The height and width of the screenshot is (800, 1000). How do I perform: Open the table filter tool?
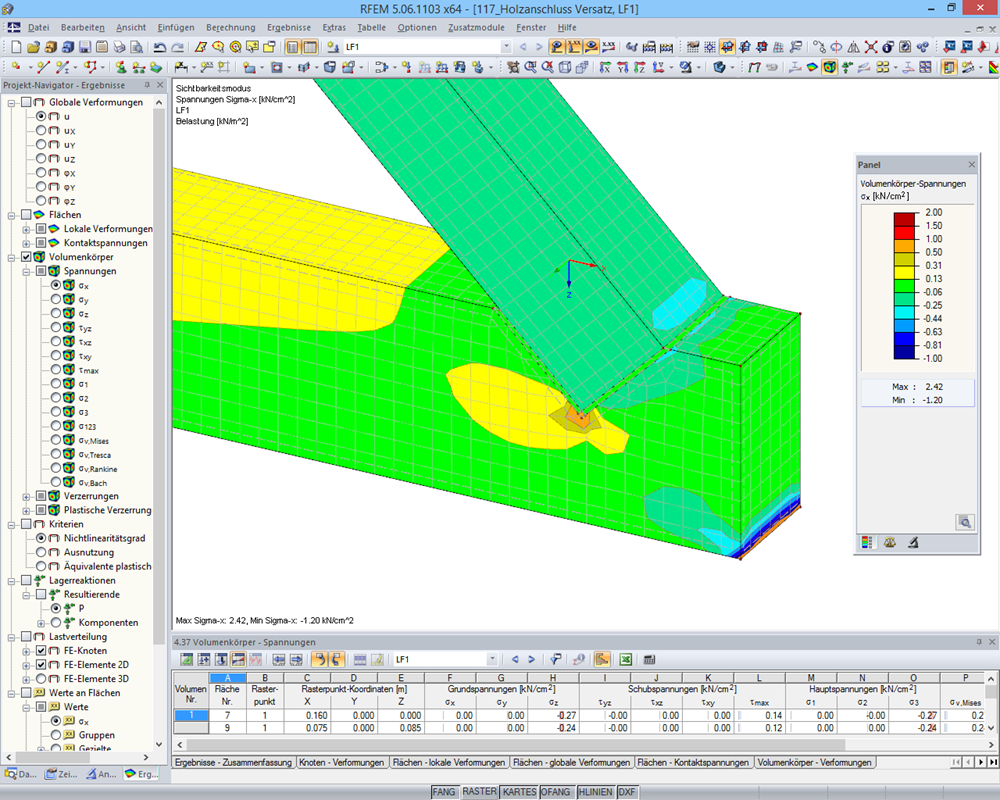tap(555, 659)
